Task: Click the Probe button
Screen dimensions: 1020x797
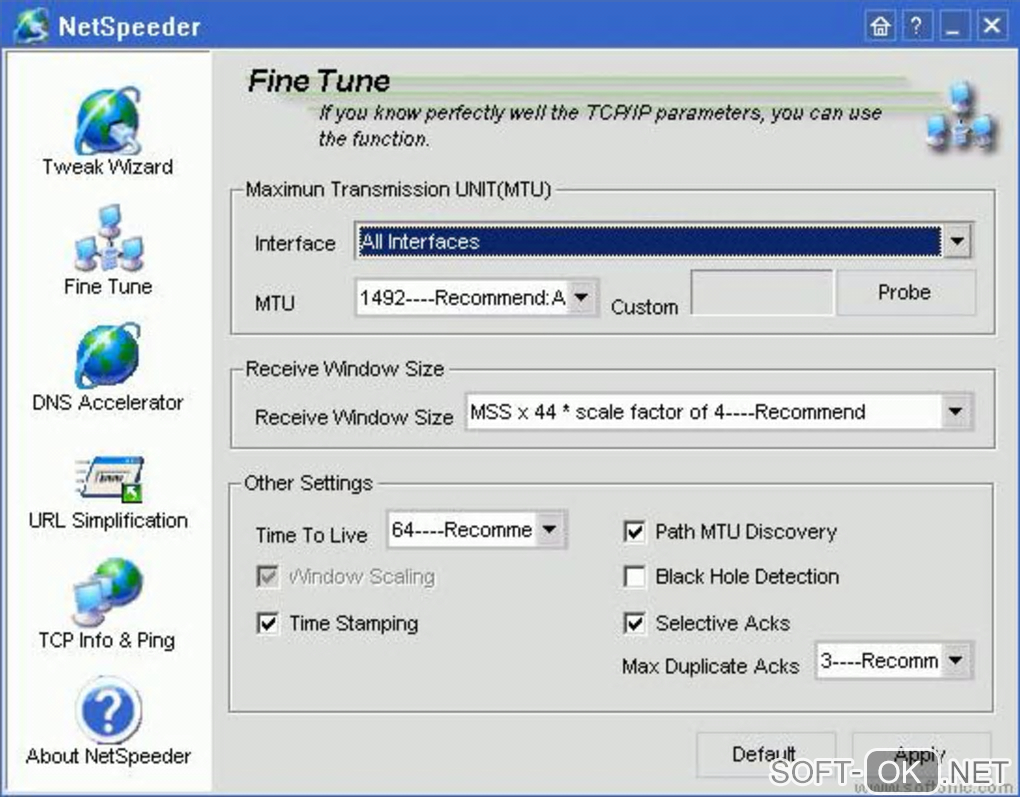Action: (x=905, y=293)
